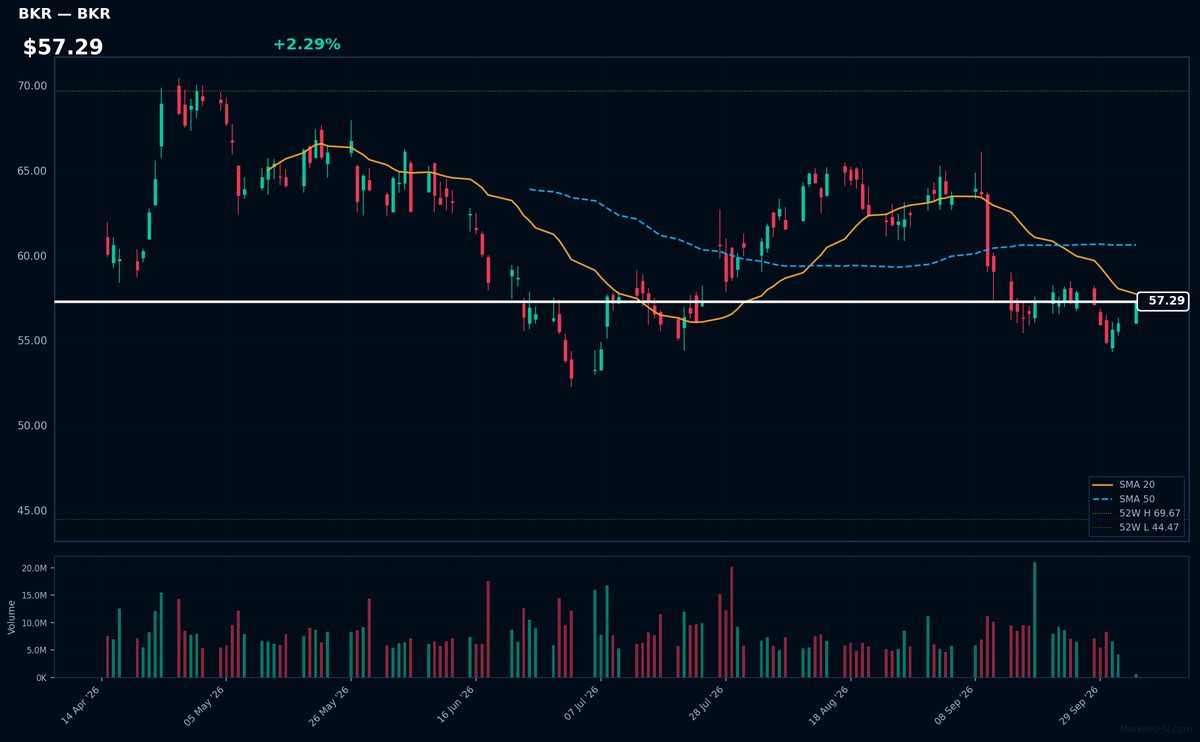Click the 45.00 price axis label
The height and width of the screenshot is (742, 1200).
pyautogui.click(x=32, y=511)
